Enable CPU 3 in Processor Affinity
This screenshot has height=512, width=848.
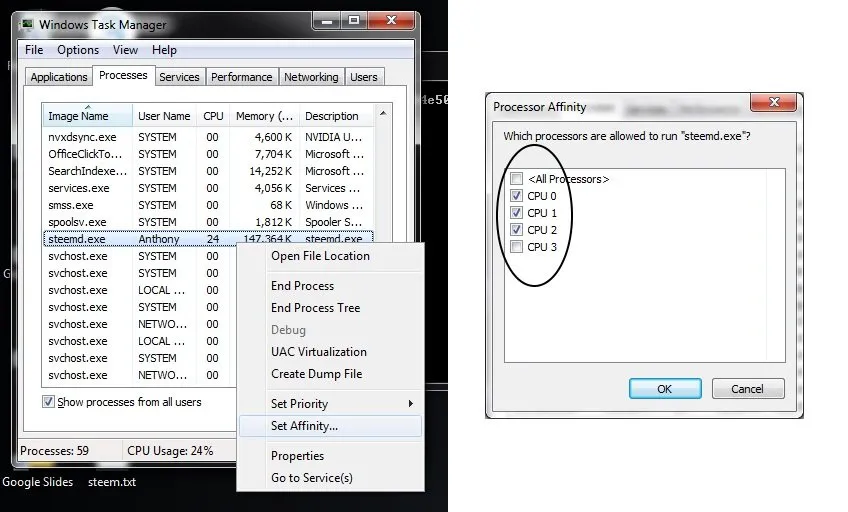click(x=516, y=247)
